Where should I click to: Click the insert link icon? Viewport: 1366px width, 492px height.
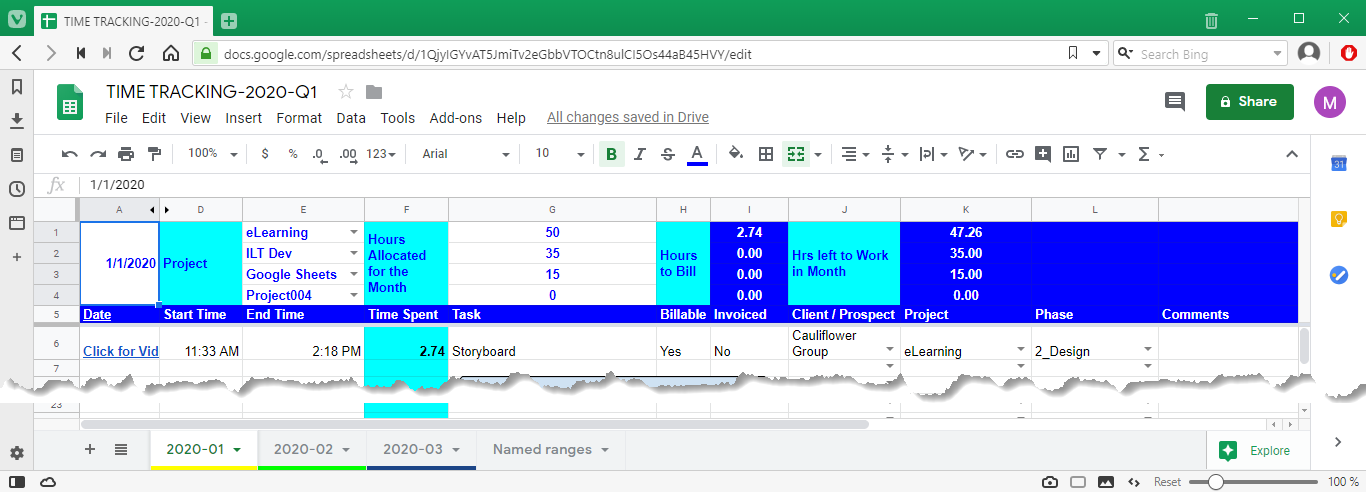(1015, 154)
